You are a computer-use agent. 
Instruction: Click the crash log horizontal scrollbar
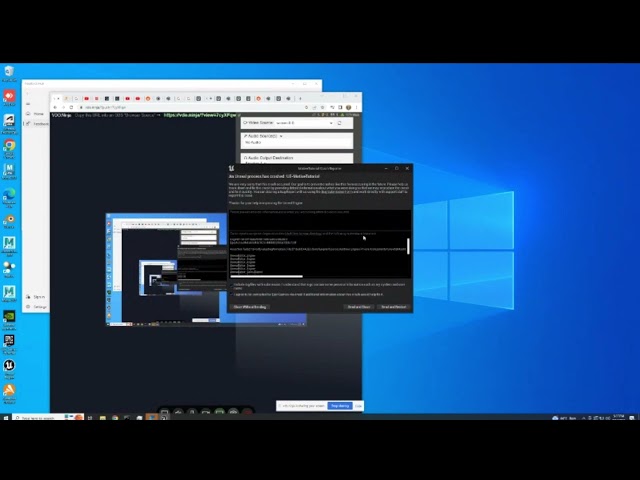point(266,277)
